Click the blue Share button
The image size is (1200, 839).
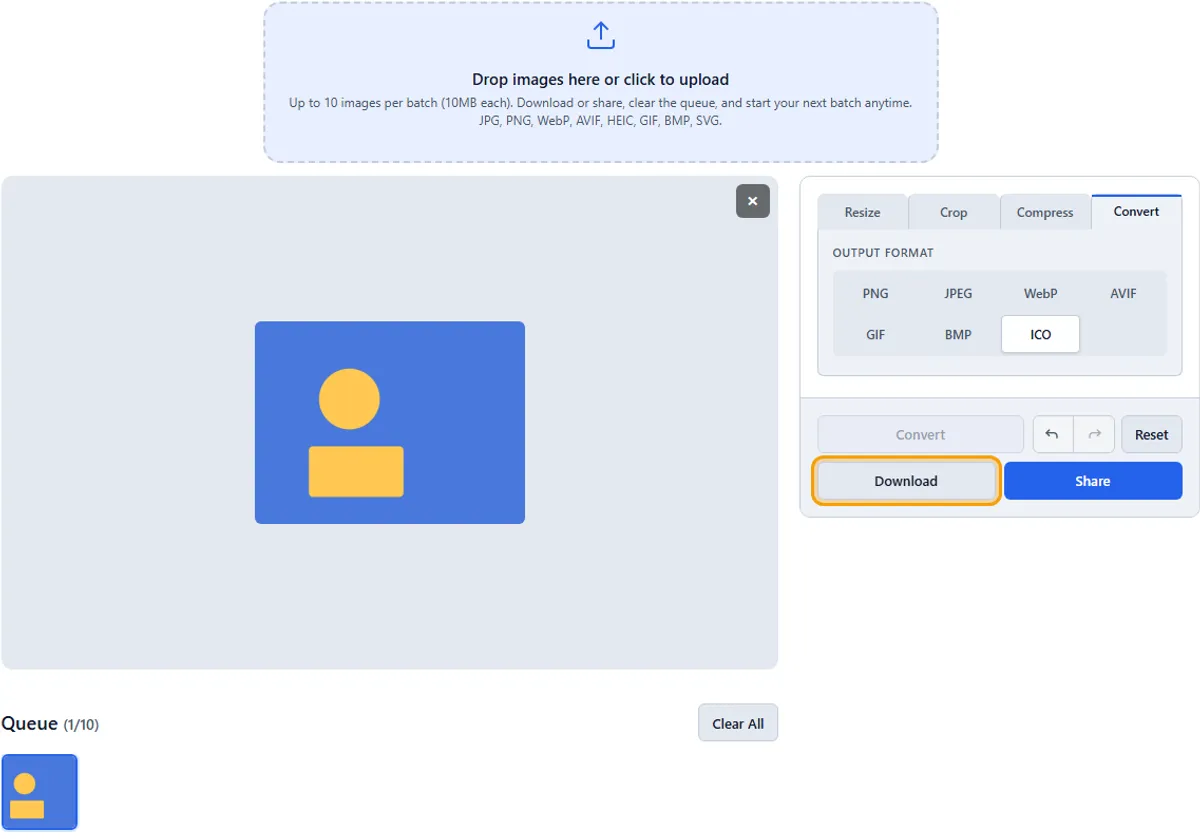pyautogui.click(x=1093, y=481)
